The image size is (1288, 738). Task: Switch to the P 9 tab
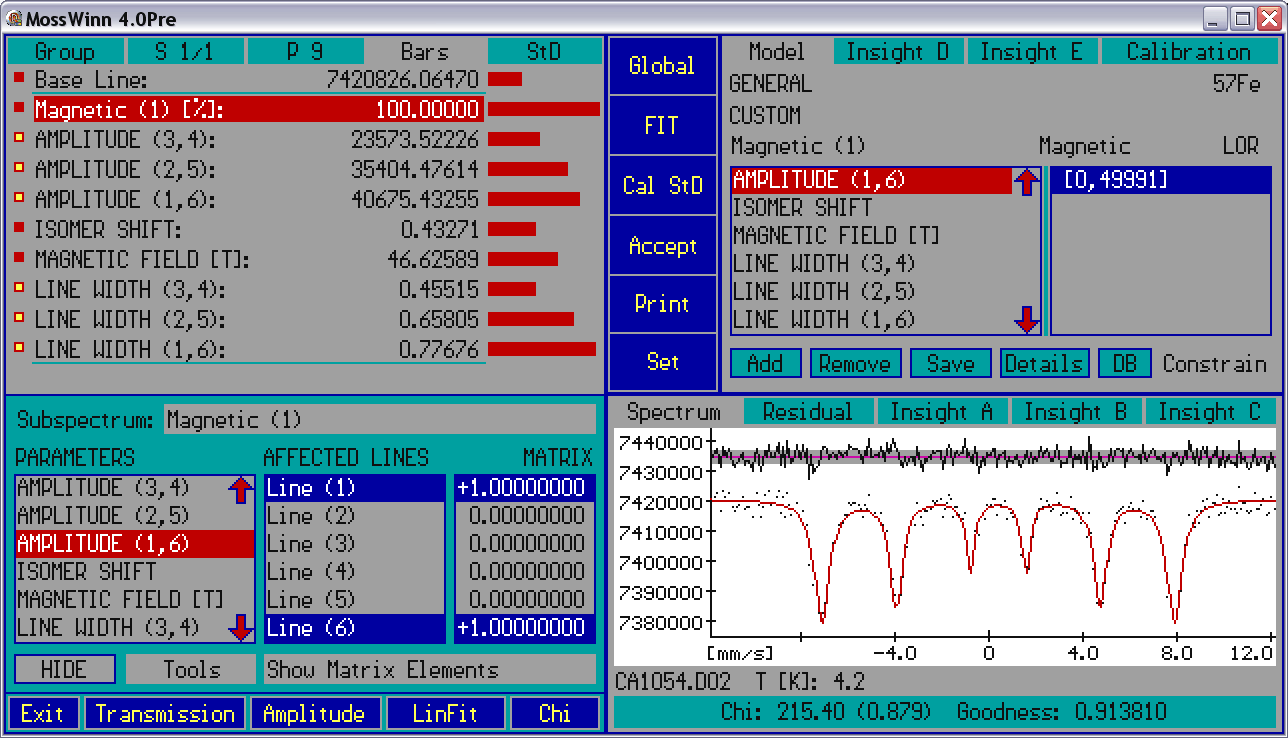(305, 52)
